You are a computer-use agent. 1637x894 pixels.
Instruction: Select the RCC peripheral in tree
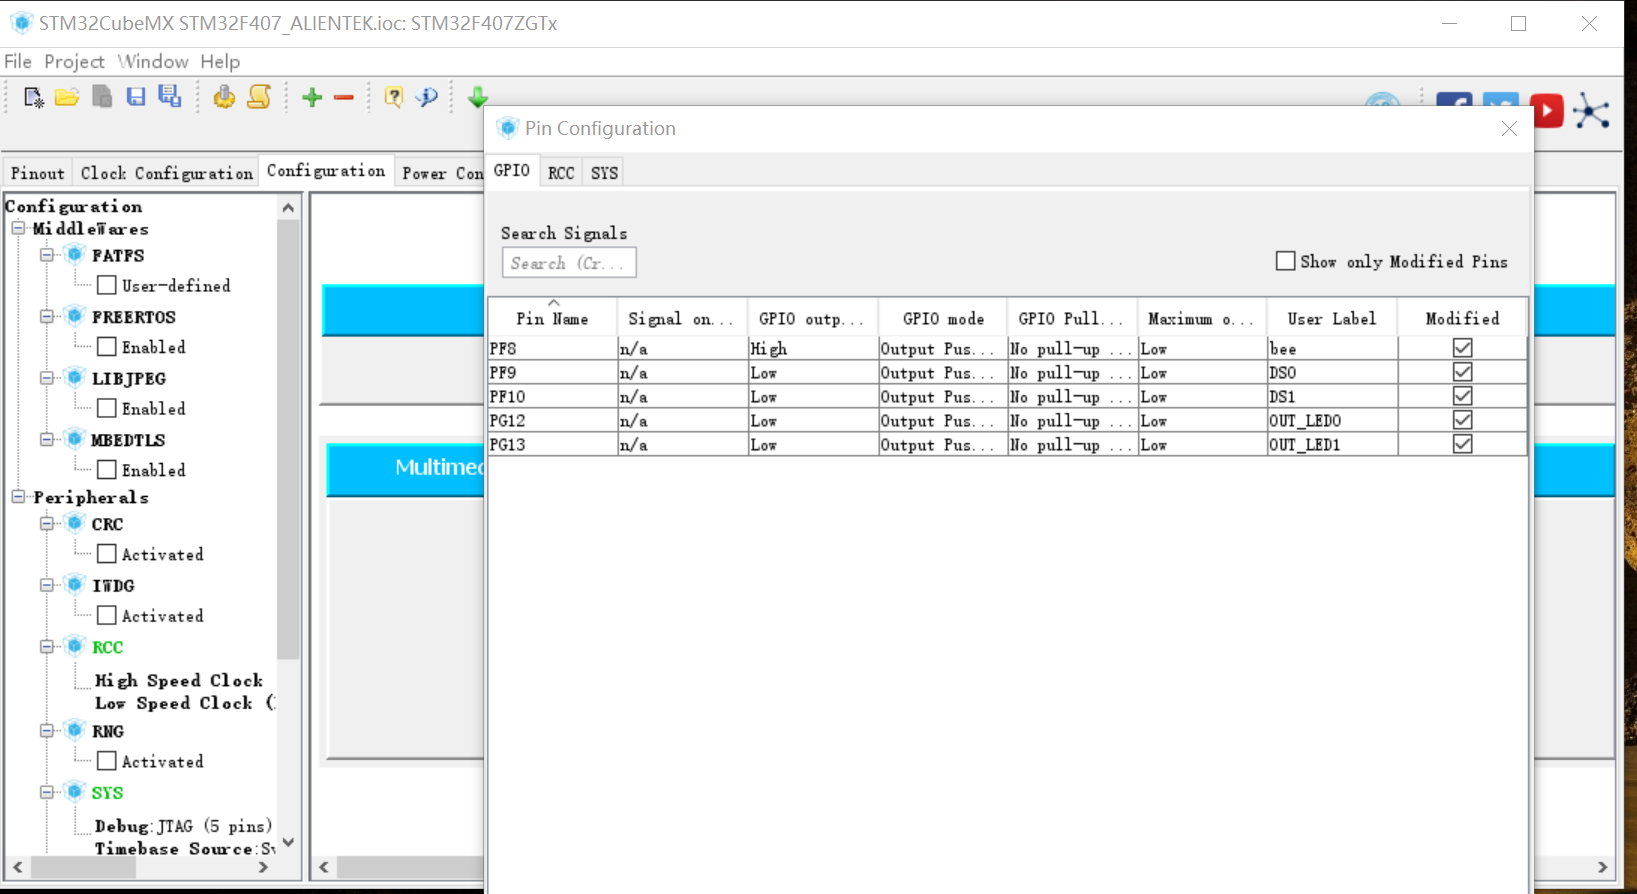coord(108,647)
